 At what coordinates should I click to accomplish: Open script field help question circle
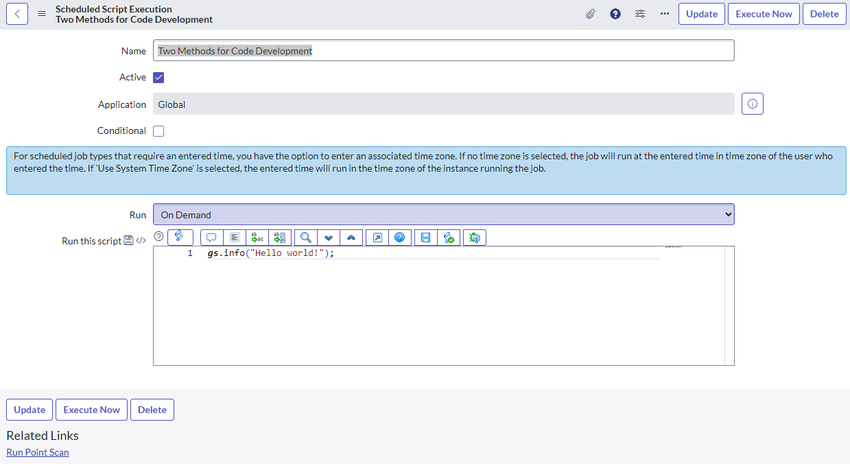159,236
